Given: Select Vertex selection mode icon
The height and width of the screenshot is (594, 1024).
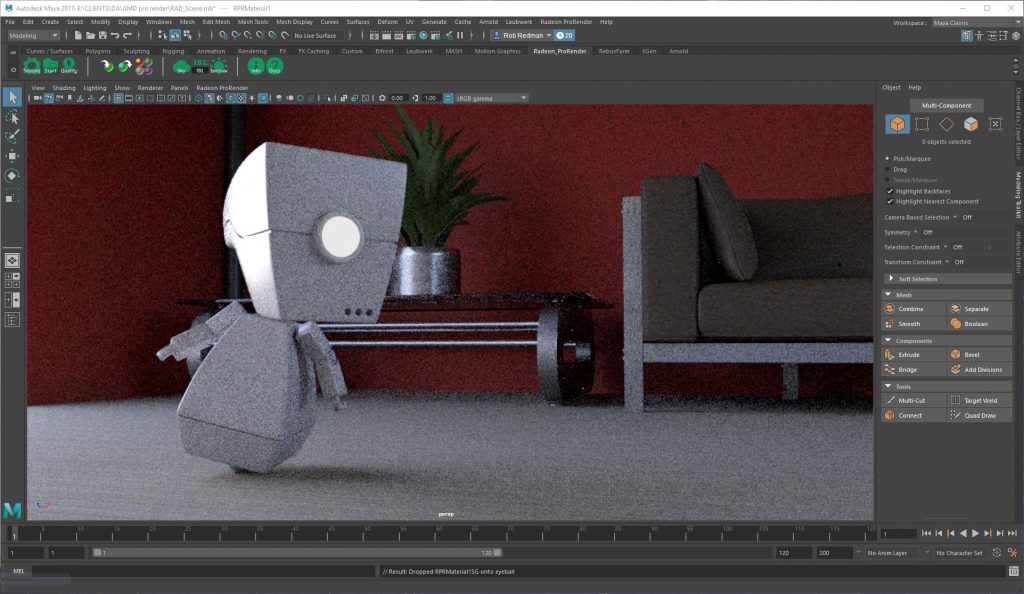Looking at the screenshot, I should [x=921, y=124].
